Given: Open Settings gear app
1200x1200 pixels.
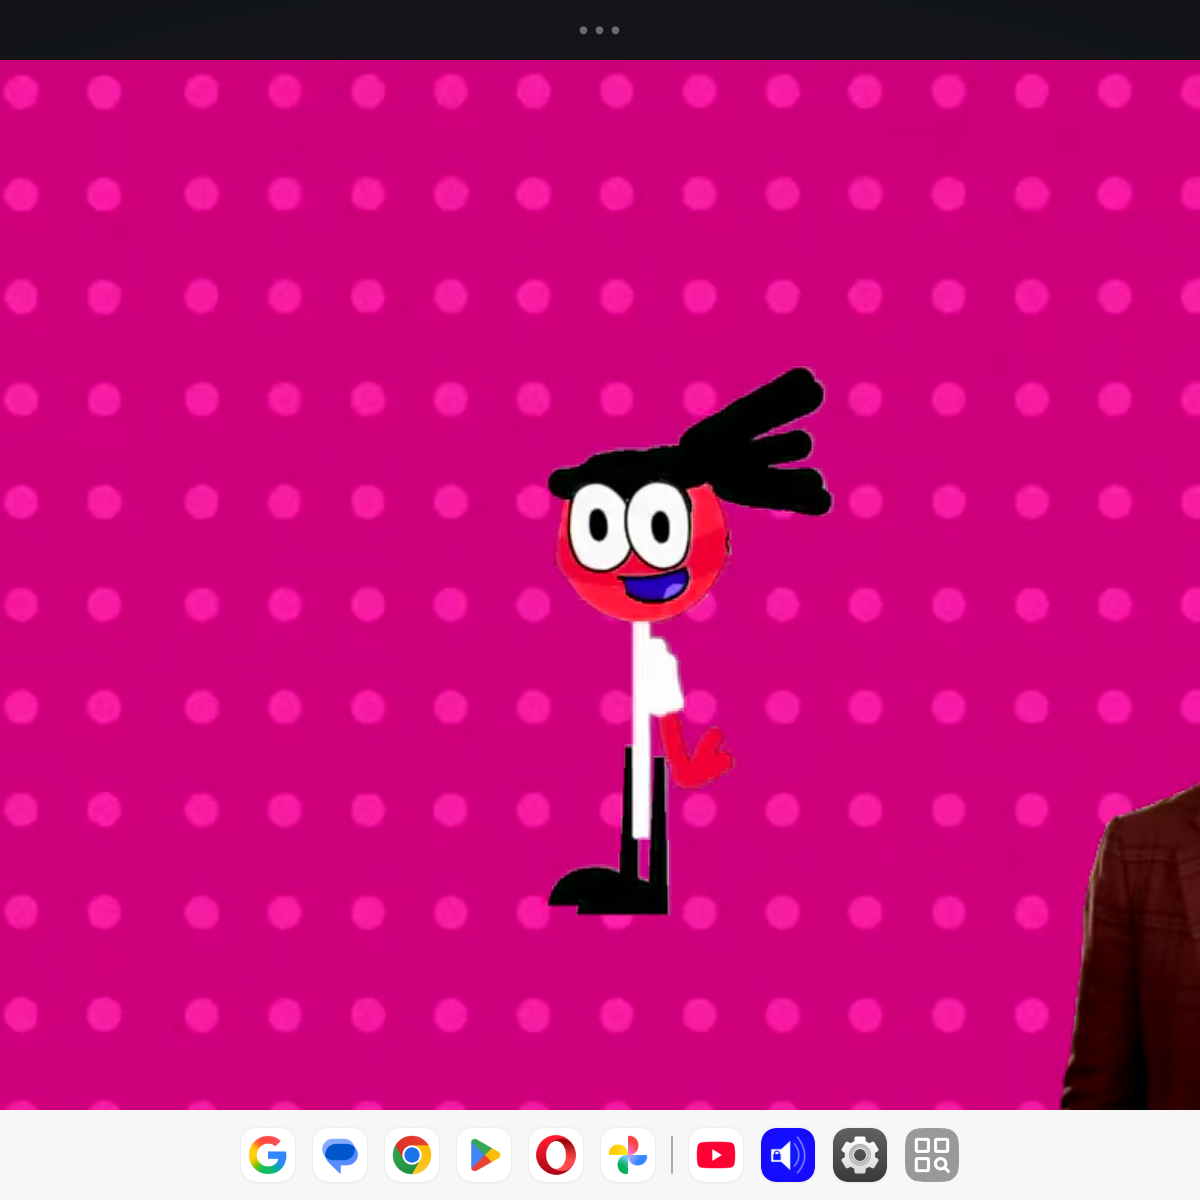Looking at the screenshot, I should tap(860, 1155).
